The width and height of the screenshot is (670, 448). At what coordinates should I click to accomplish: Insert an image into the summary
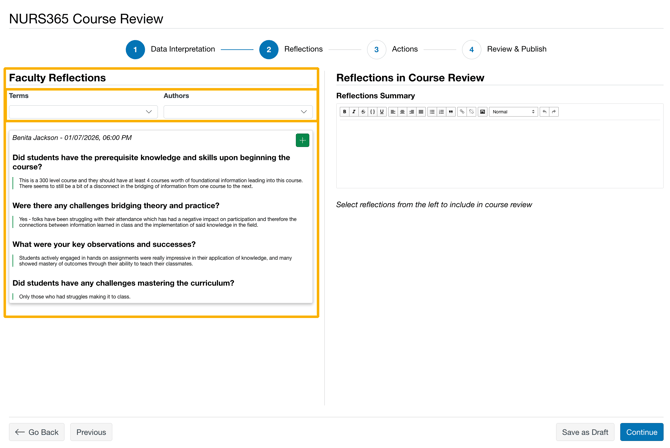point(482,112)
